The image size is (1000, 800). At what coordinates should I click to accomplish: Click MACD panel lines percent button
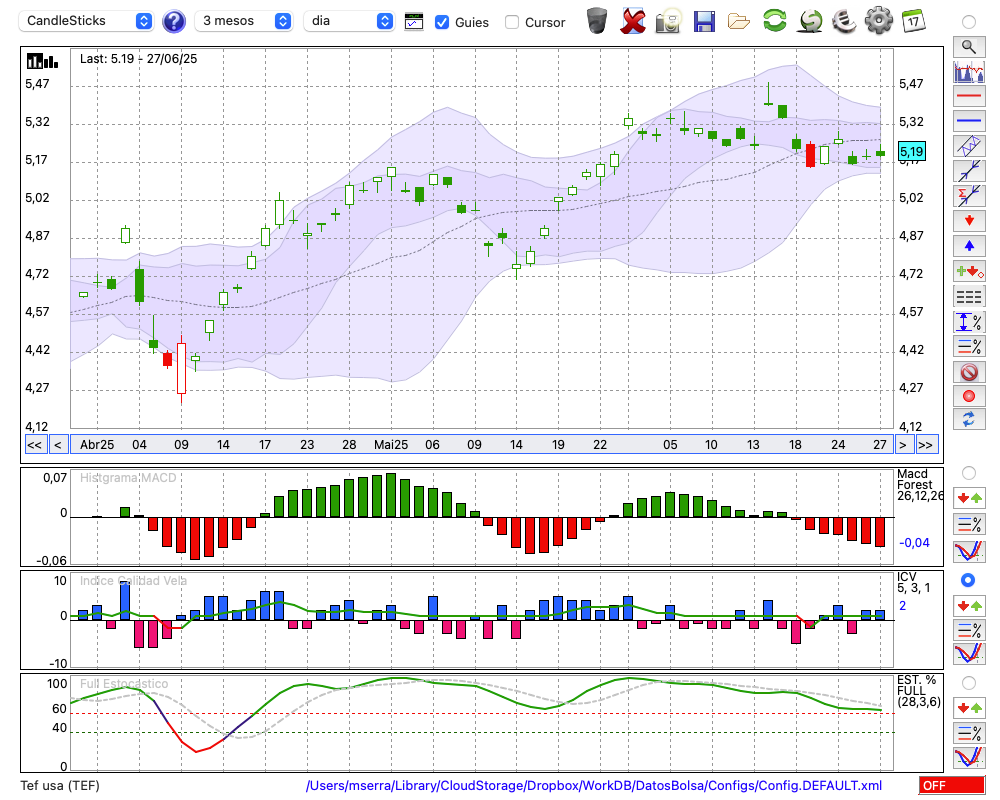969,524
